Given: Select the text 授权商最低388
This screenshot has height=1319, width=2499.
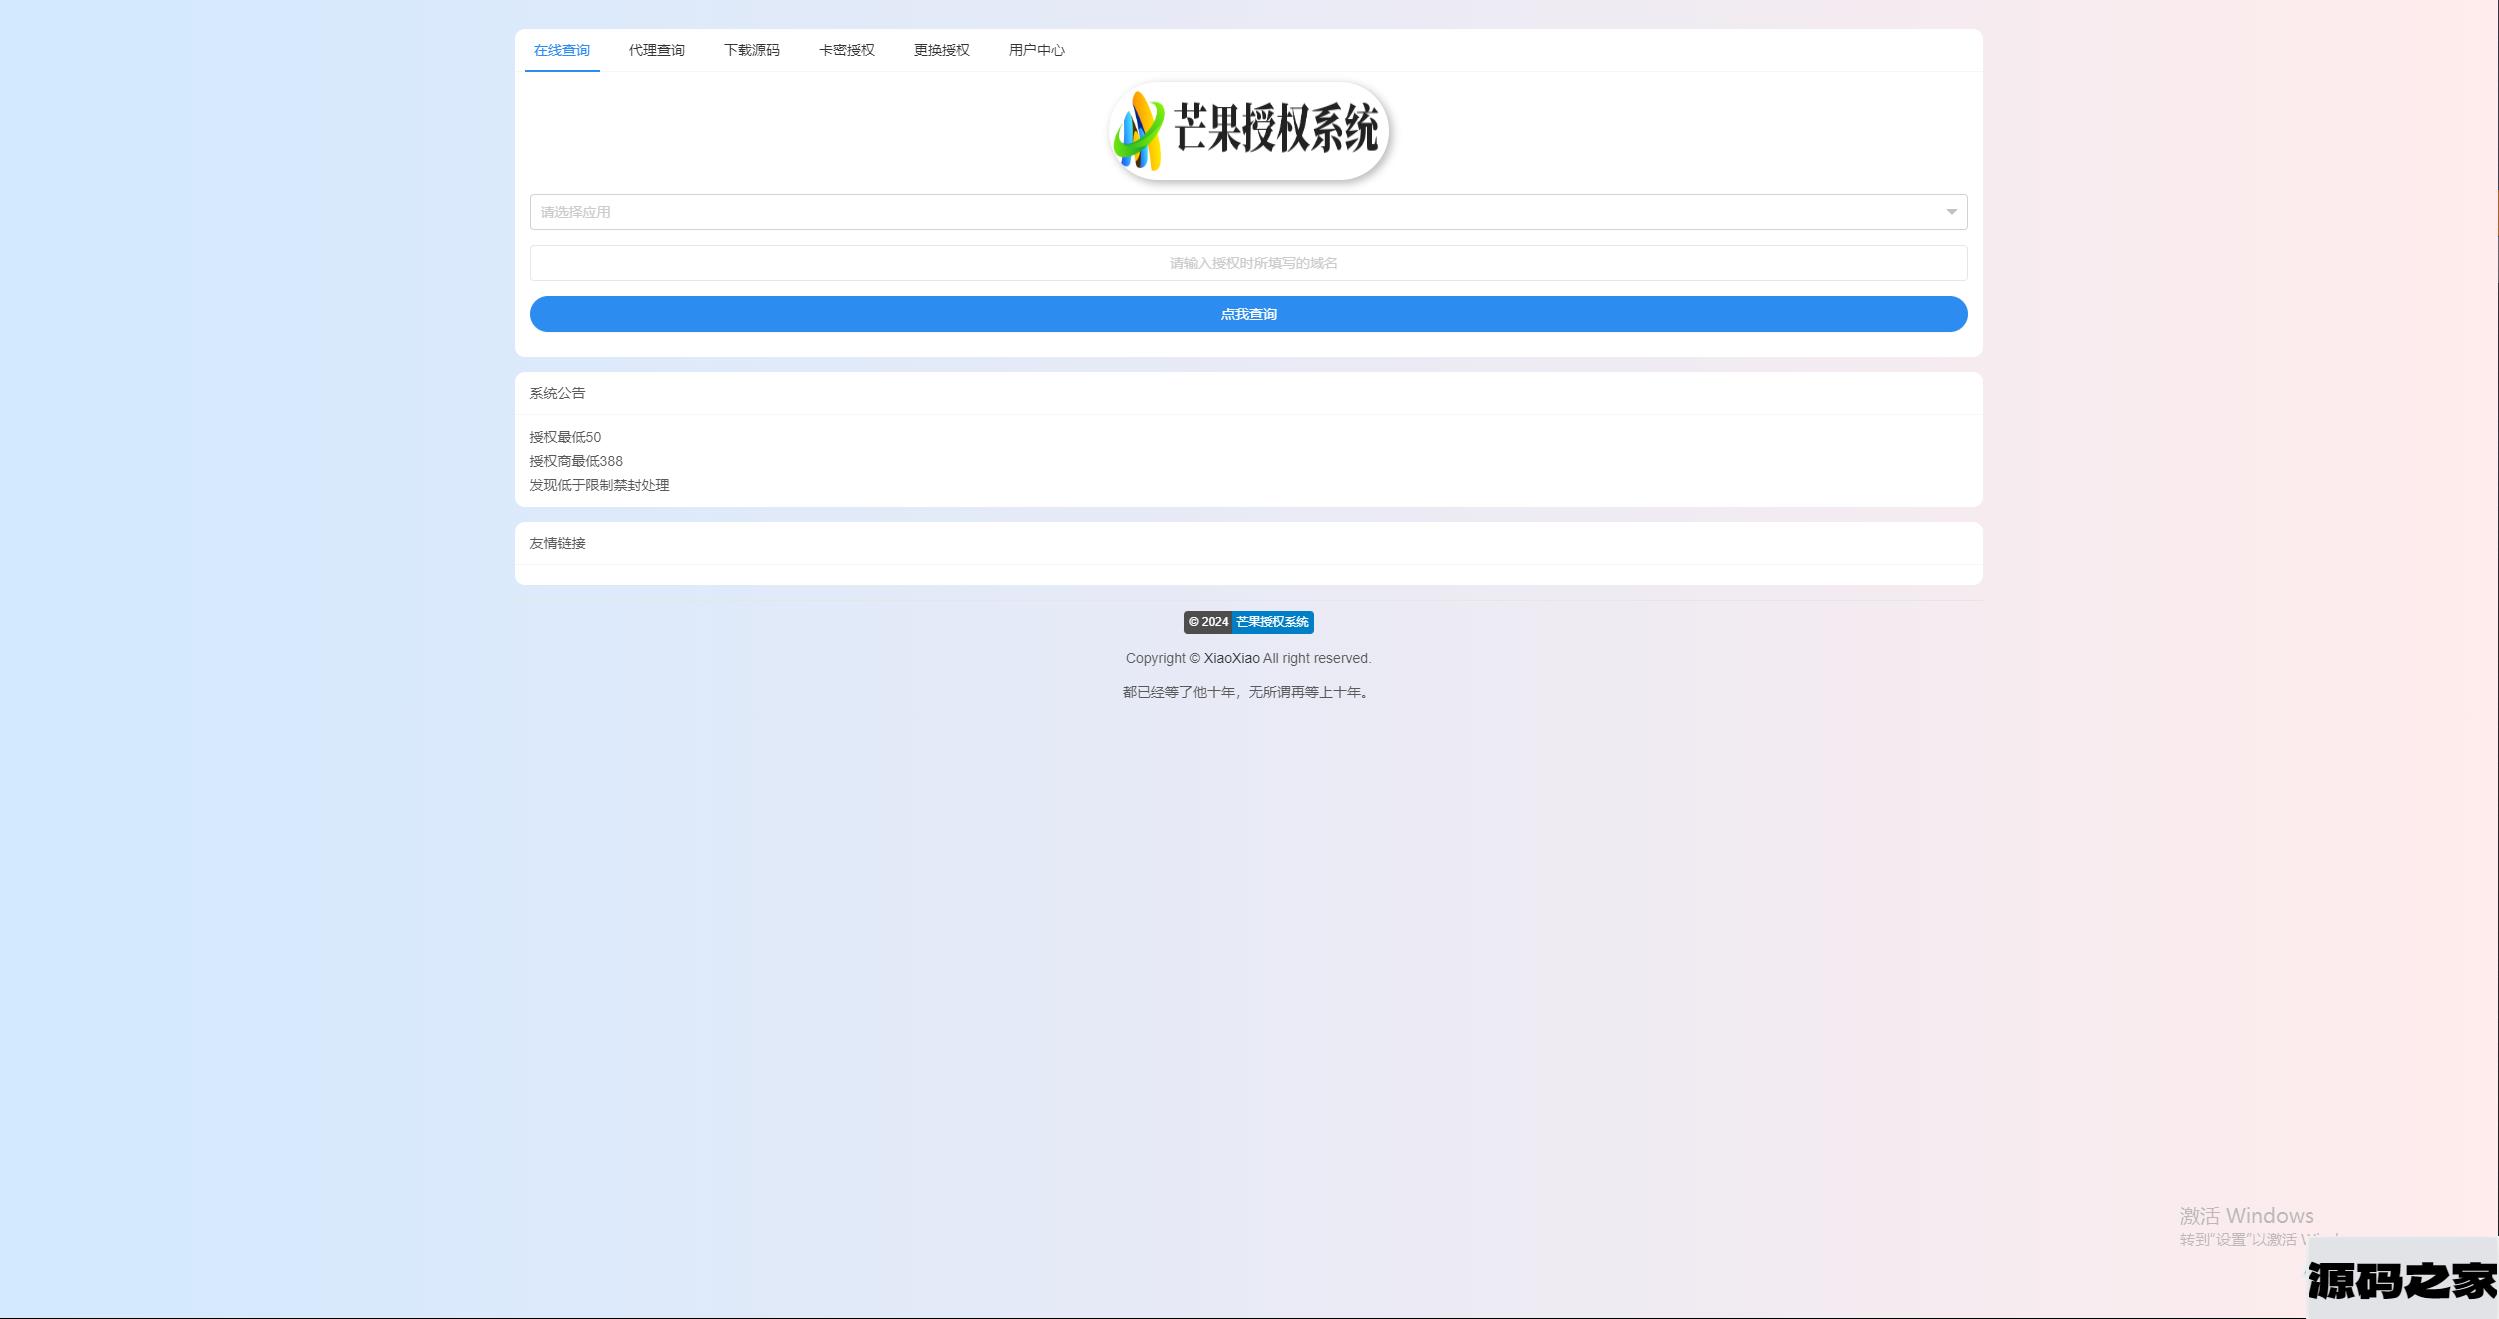Looking at the screenshot, I should tap(576, 461).
